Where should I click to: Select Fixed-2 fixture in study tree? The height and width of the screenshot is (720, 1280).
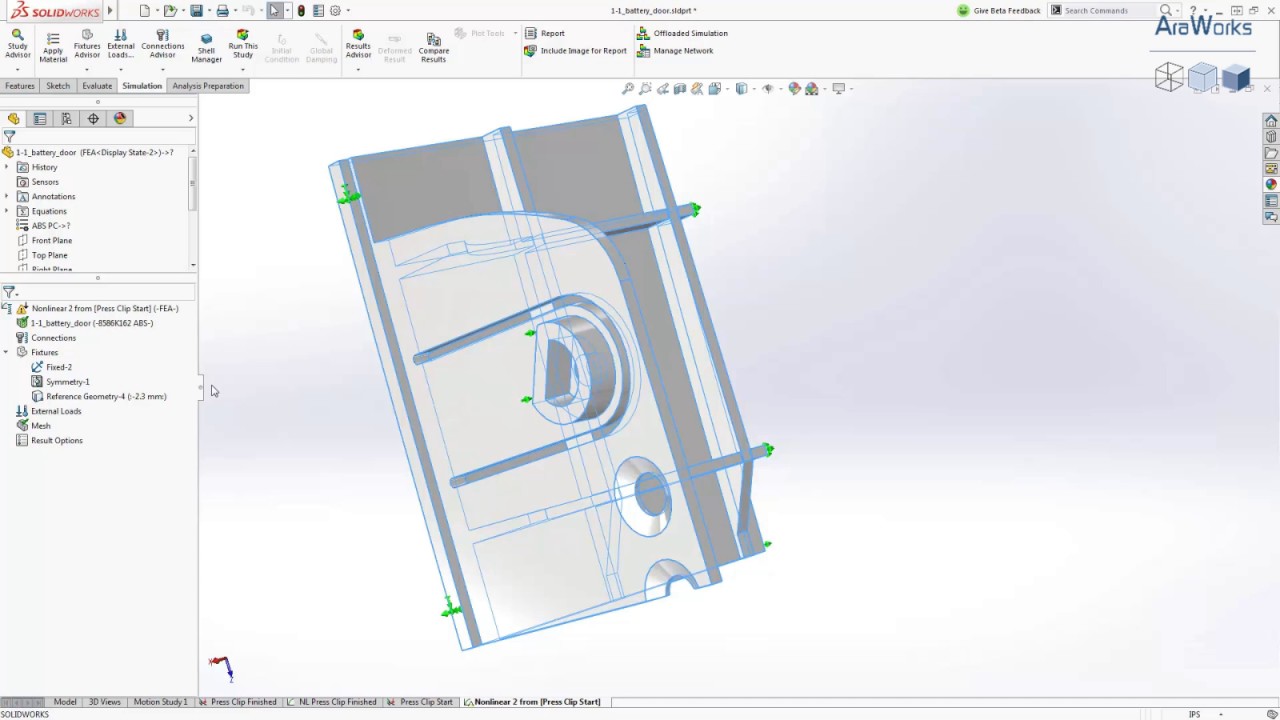click(x=51, y=367)
